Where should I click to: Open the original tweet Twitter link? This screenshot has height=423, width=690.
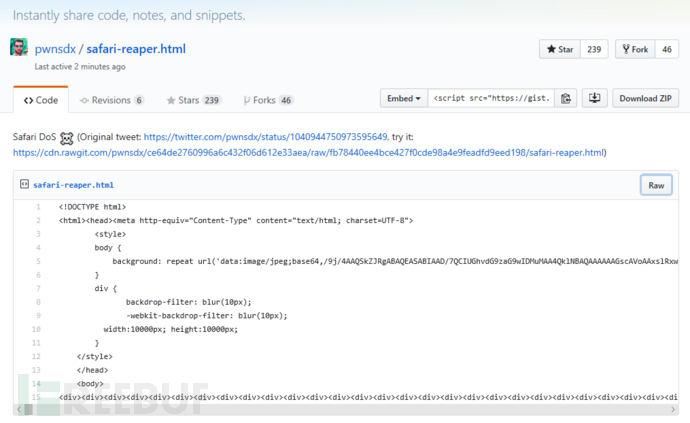(x=266, y=137)
